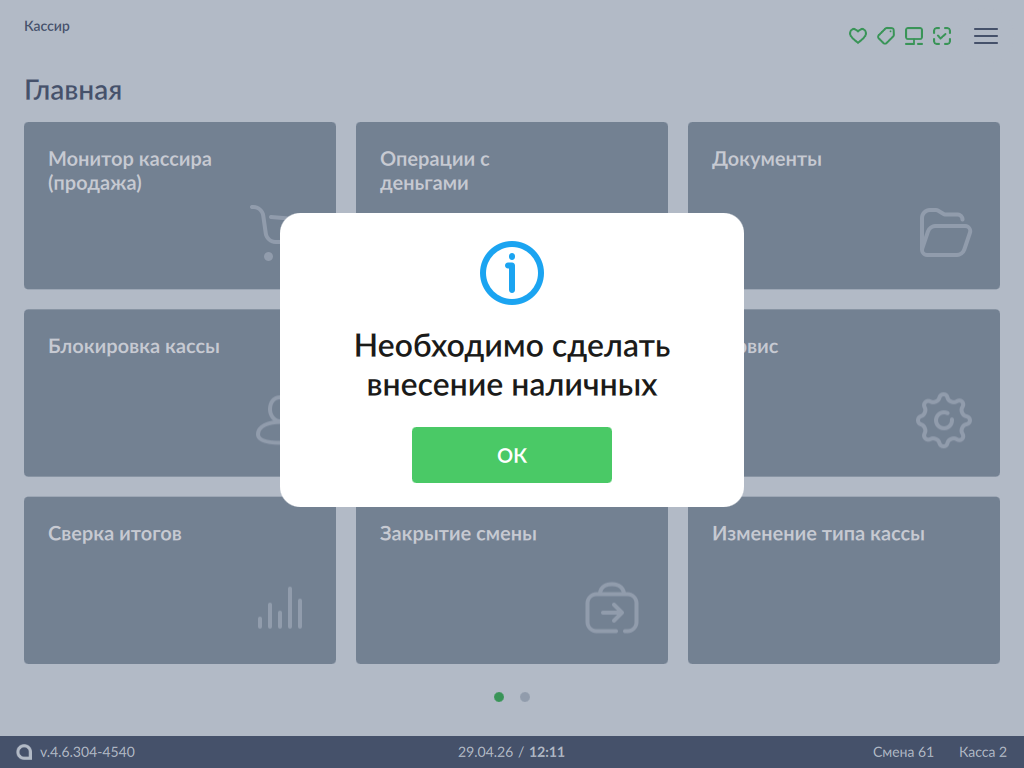
Task: Click the green price tag status icon
Action: click(886, 36)
